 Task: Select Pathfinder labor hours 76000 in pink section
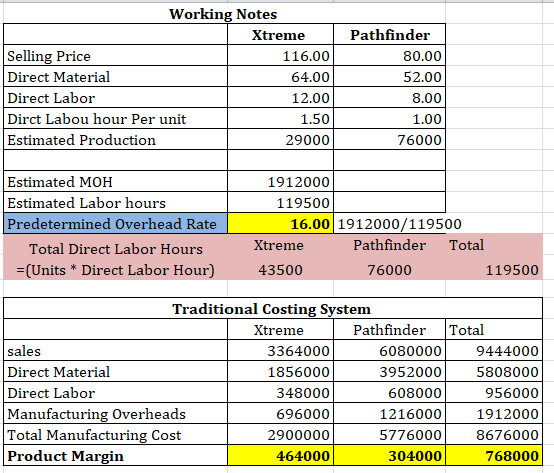coord(389,270)
